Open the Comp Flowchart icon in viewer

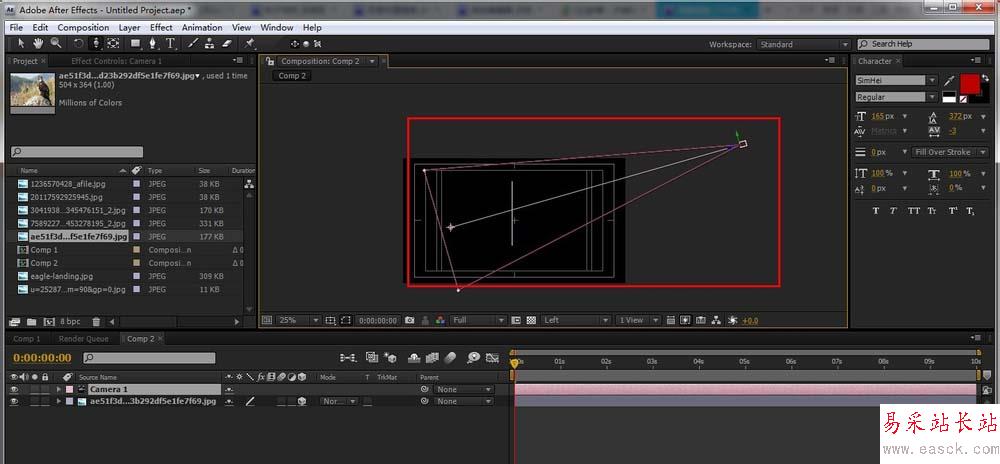click(716, 320)
